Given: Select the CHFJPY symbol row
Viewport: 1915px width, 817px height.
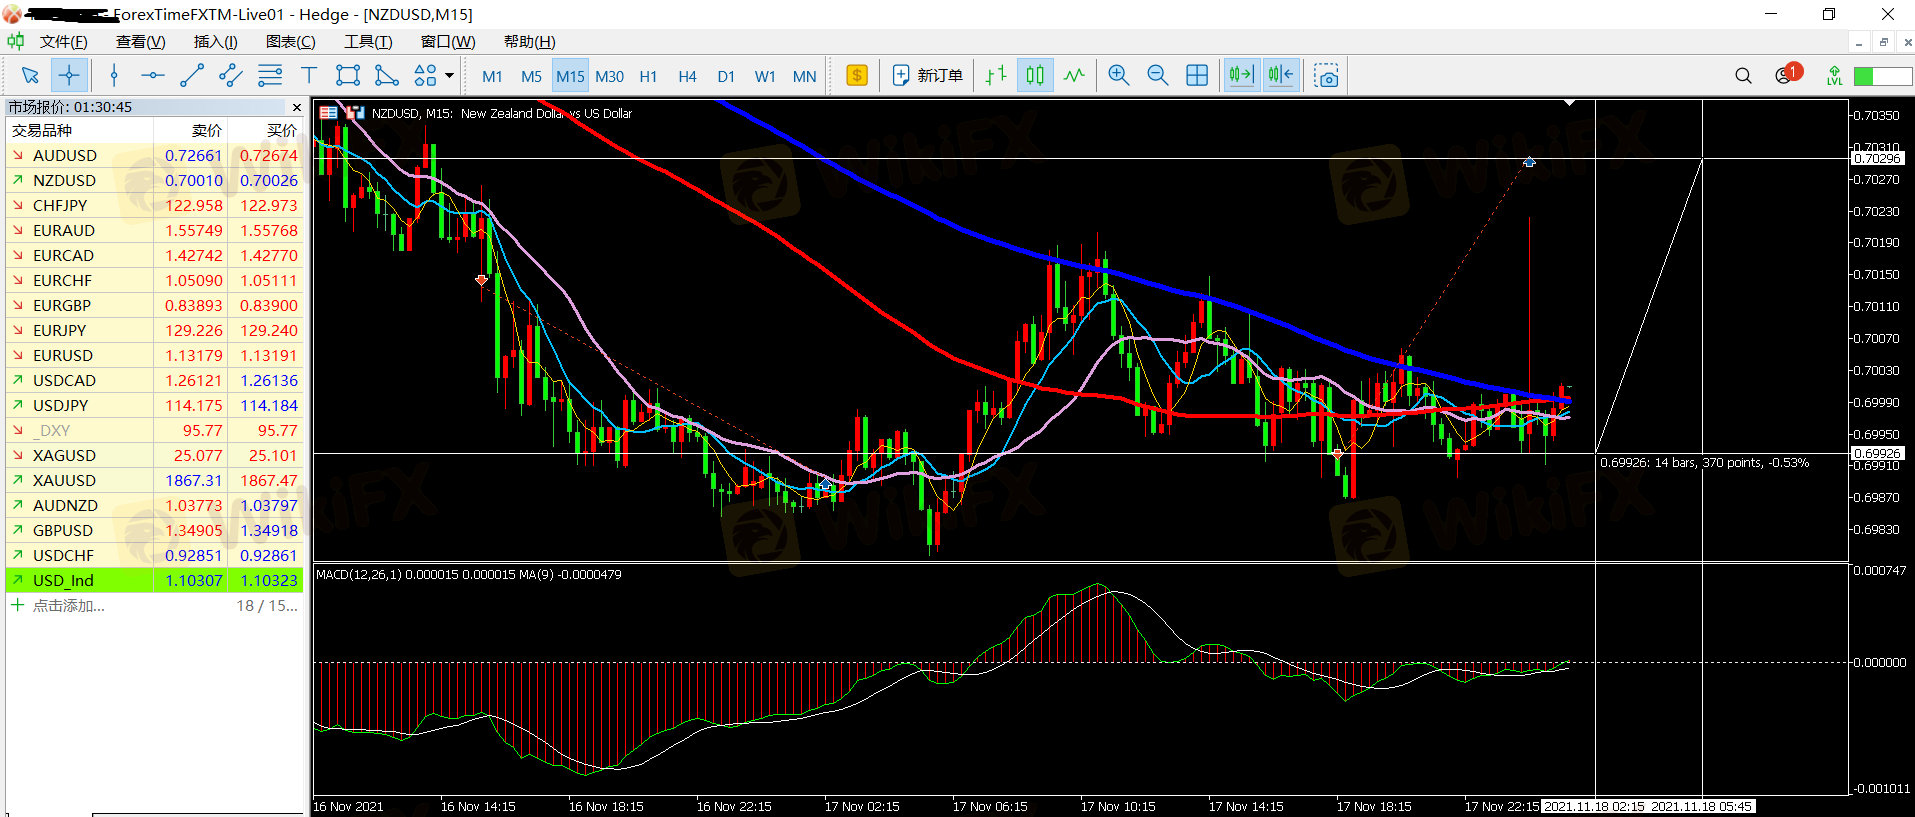Looking at the screenshot, I should click(155, 205).
